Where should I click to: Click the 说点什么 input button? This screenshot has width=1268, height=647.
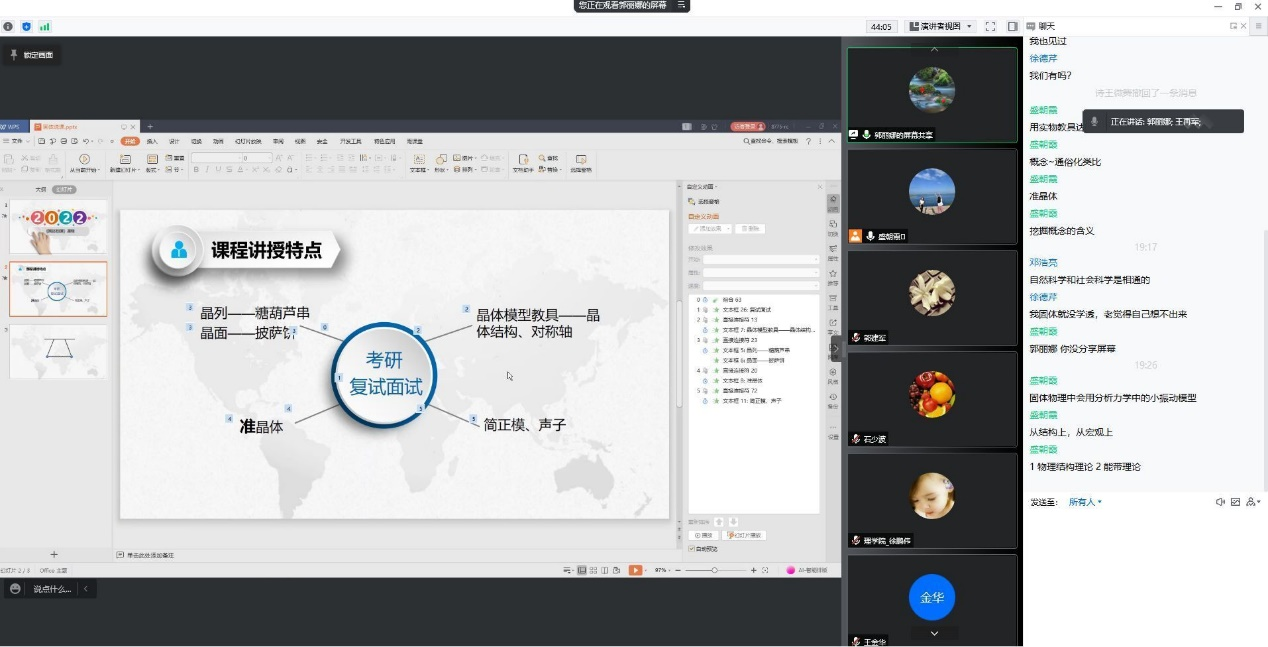coord(52,589)
